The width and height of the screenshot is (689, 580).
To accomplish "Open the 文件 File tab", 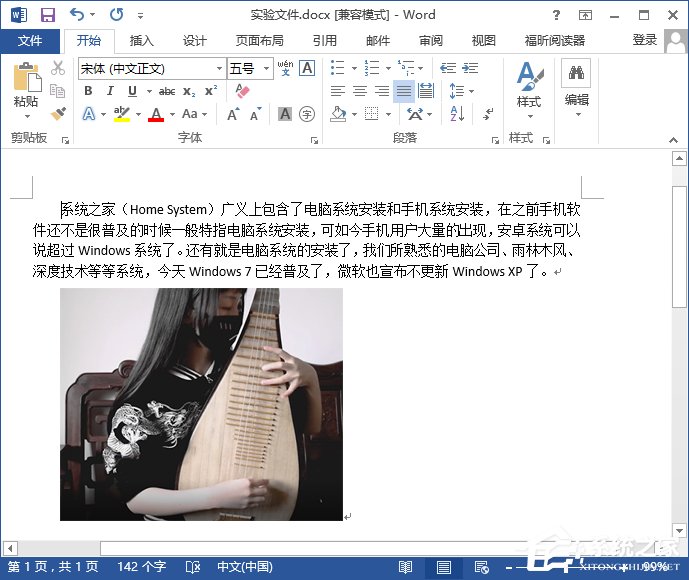I will point(30,41).
